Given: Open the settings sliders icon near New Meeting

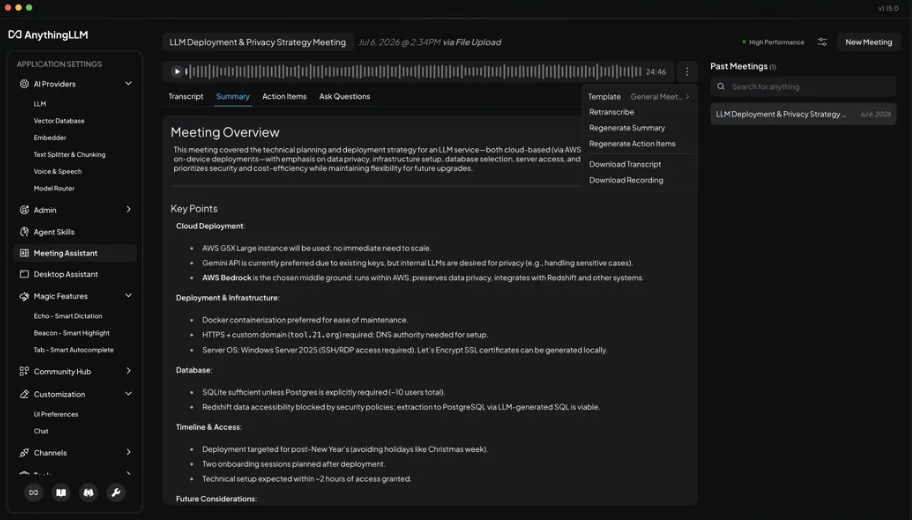Looking at the screenshot, I should coord(822,42).
